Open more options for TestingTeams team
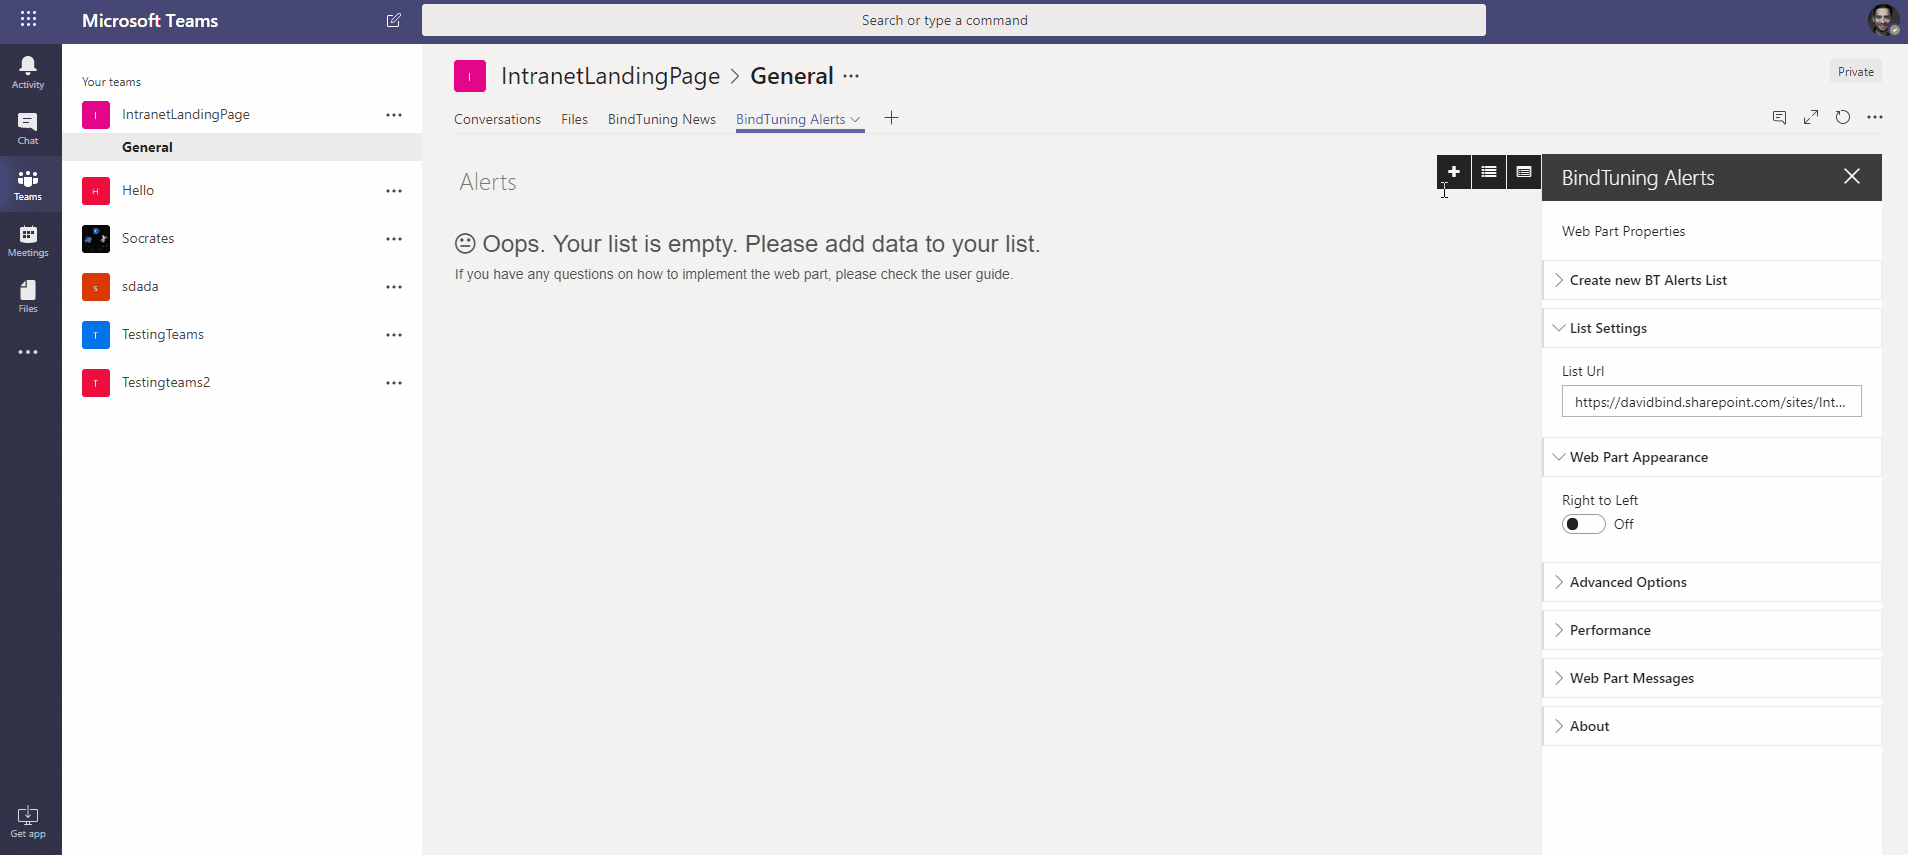The height and width of the screenshot is (855, 1908). (x=394, y=335)
